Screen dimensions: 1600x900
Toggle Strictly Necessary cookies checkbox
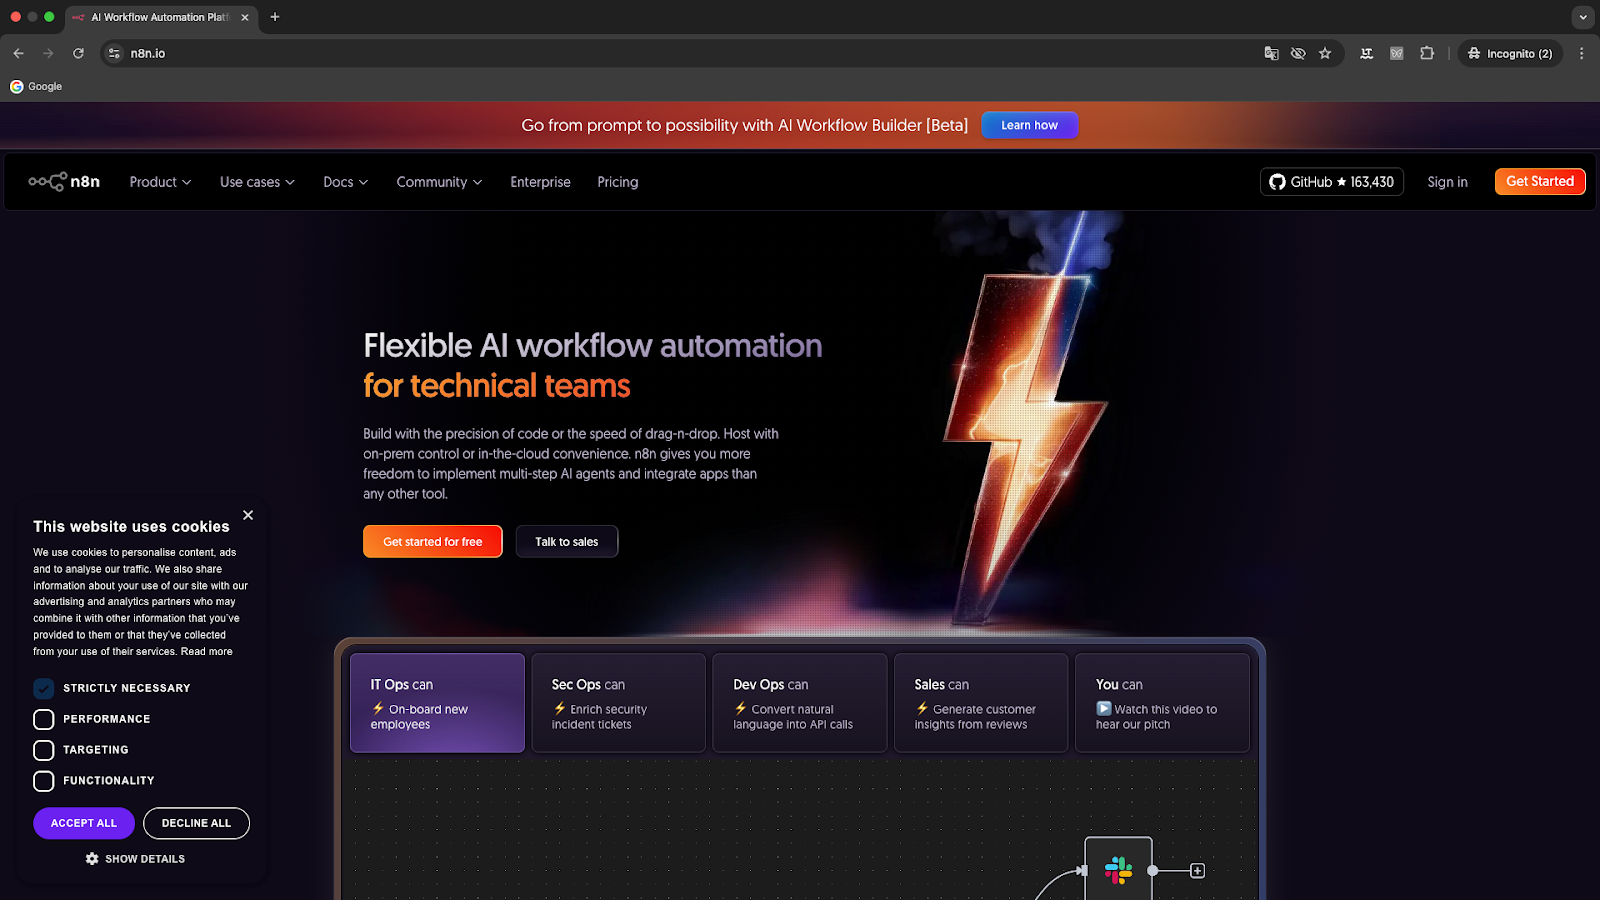43,688
